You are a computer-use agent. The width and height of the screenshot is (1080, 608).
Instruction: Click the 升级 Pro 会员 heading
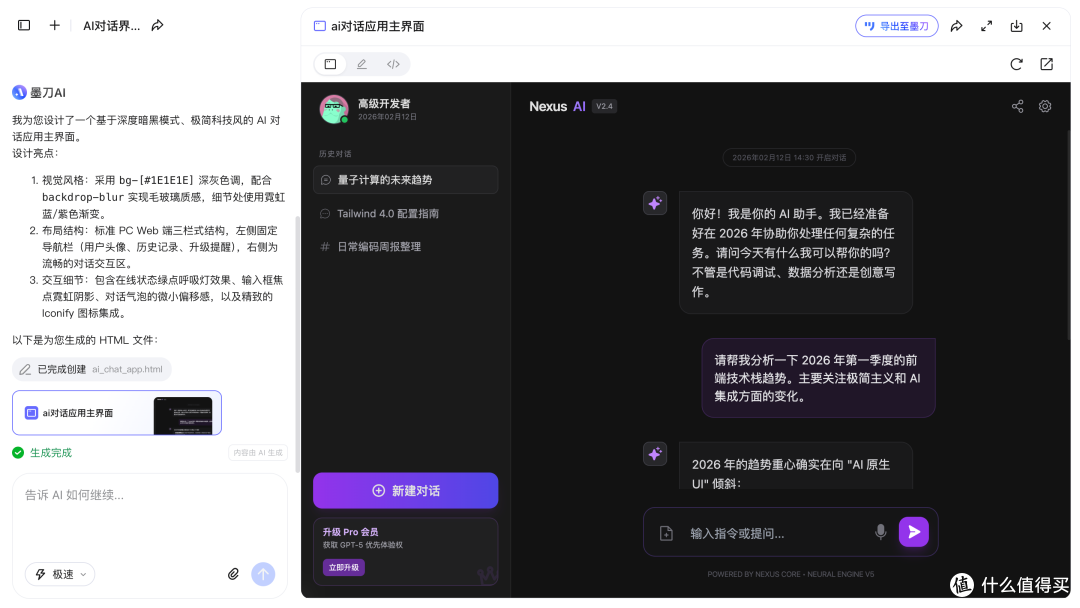click(351, 532)
